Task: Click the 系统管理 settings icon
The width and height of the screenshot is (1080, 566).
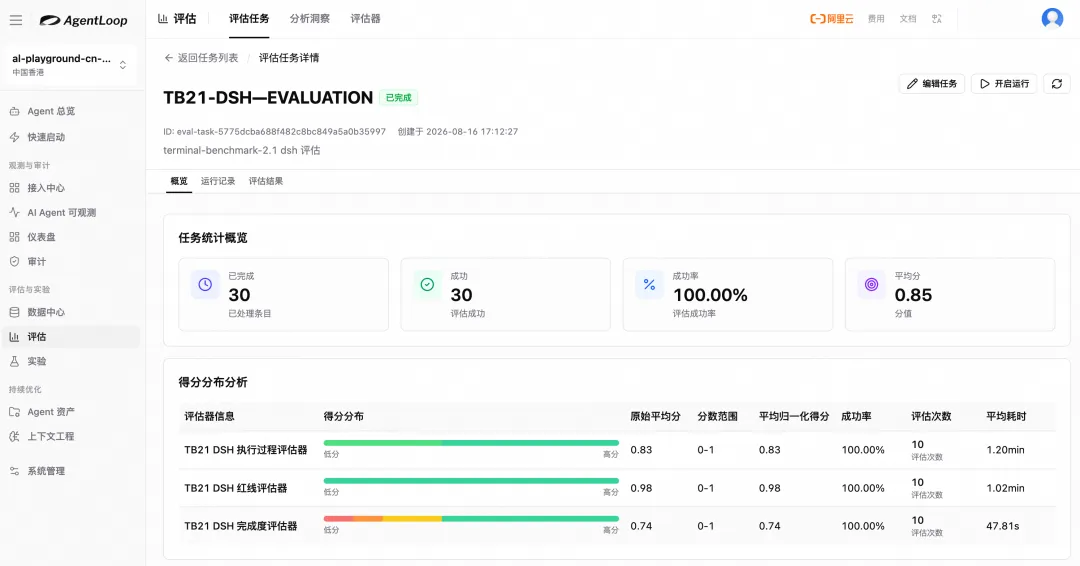Action: (x=14, y=471)
